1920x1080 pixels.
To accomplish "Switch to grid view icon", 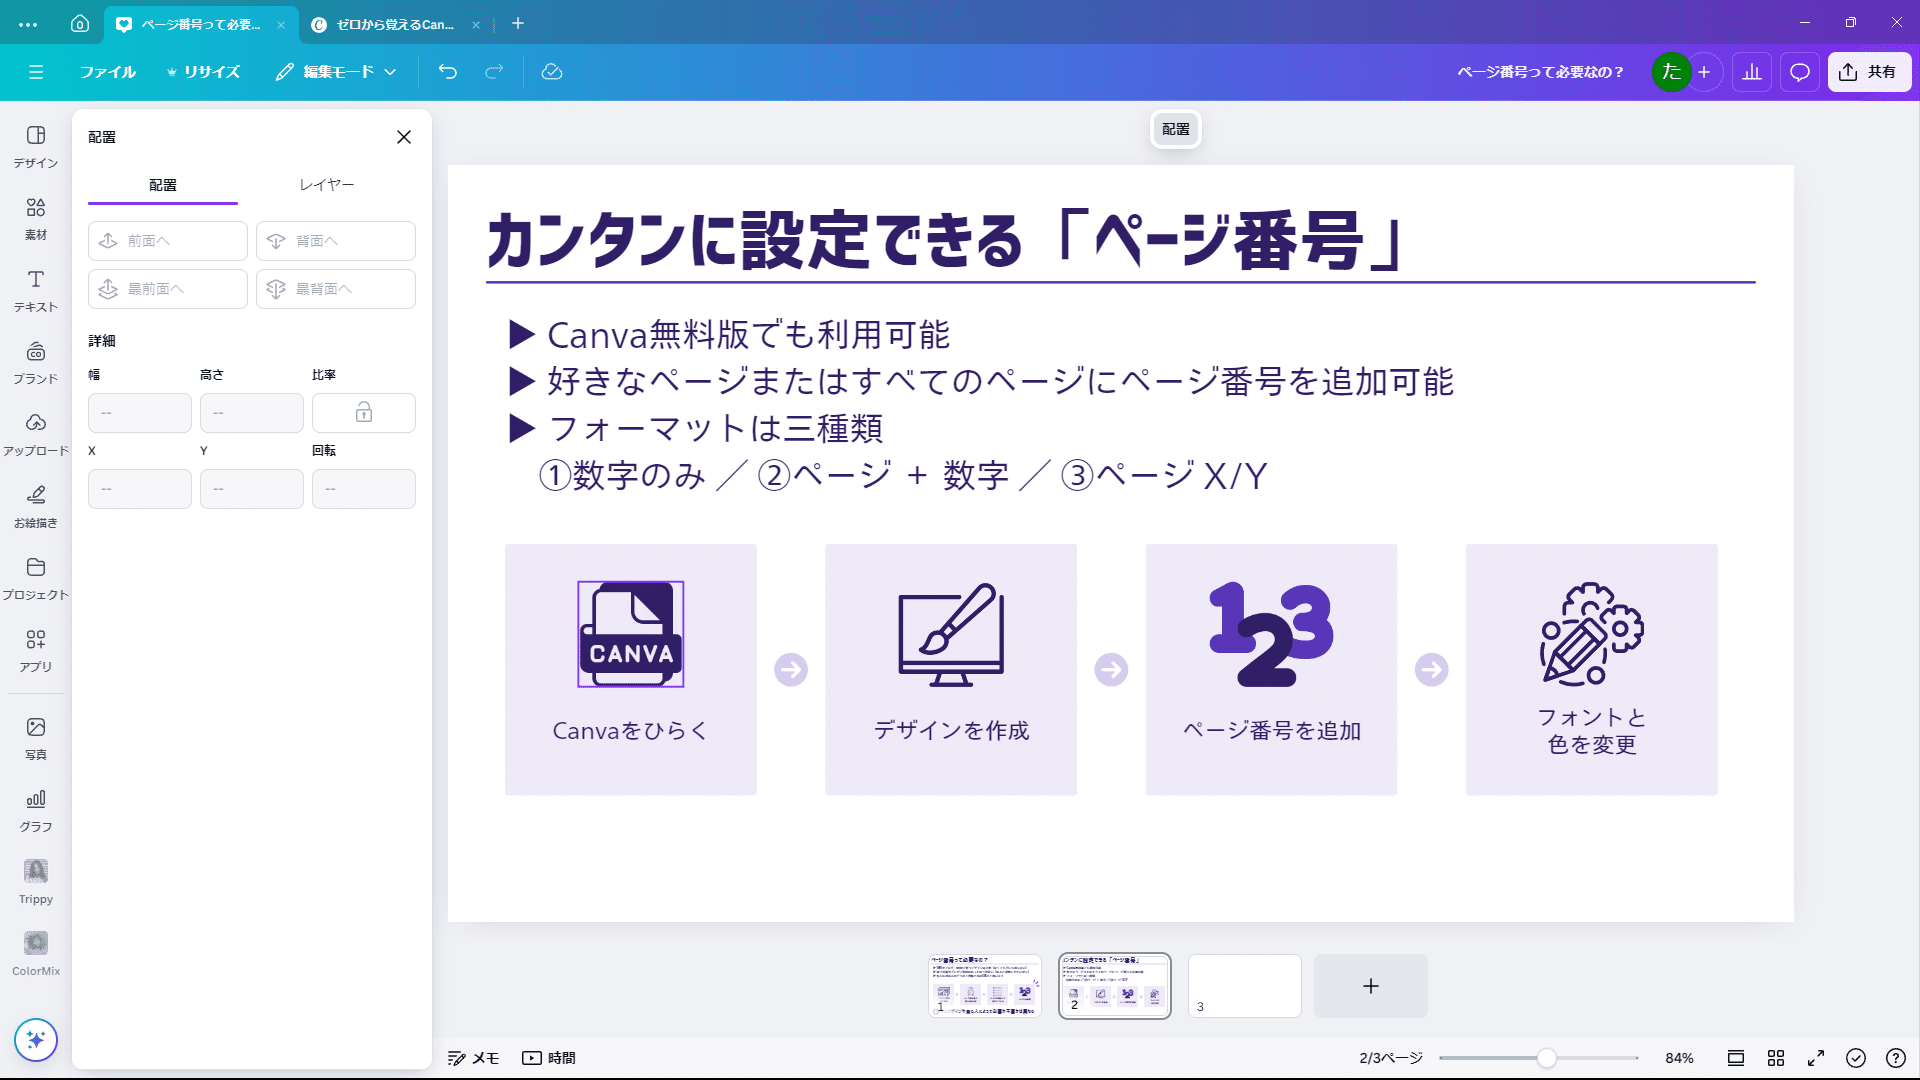I will pyautogui.click(x=1776, y=1058).
